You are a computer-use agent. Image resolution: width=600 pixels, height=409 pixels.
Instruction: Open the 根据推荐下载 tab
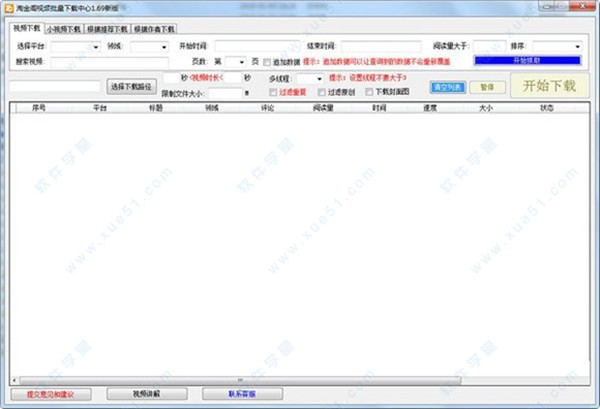(107, 29)
